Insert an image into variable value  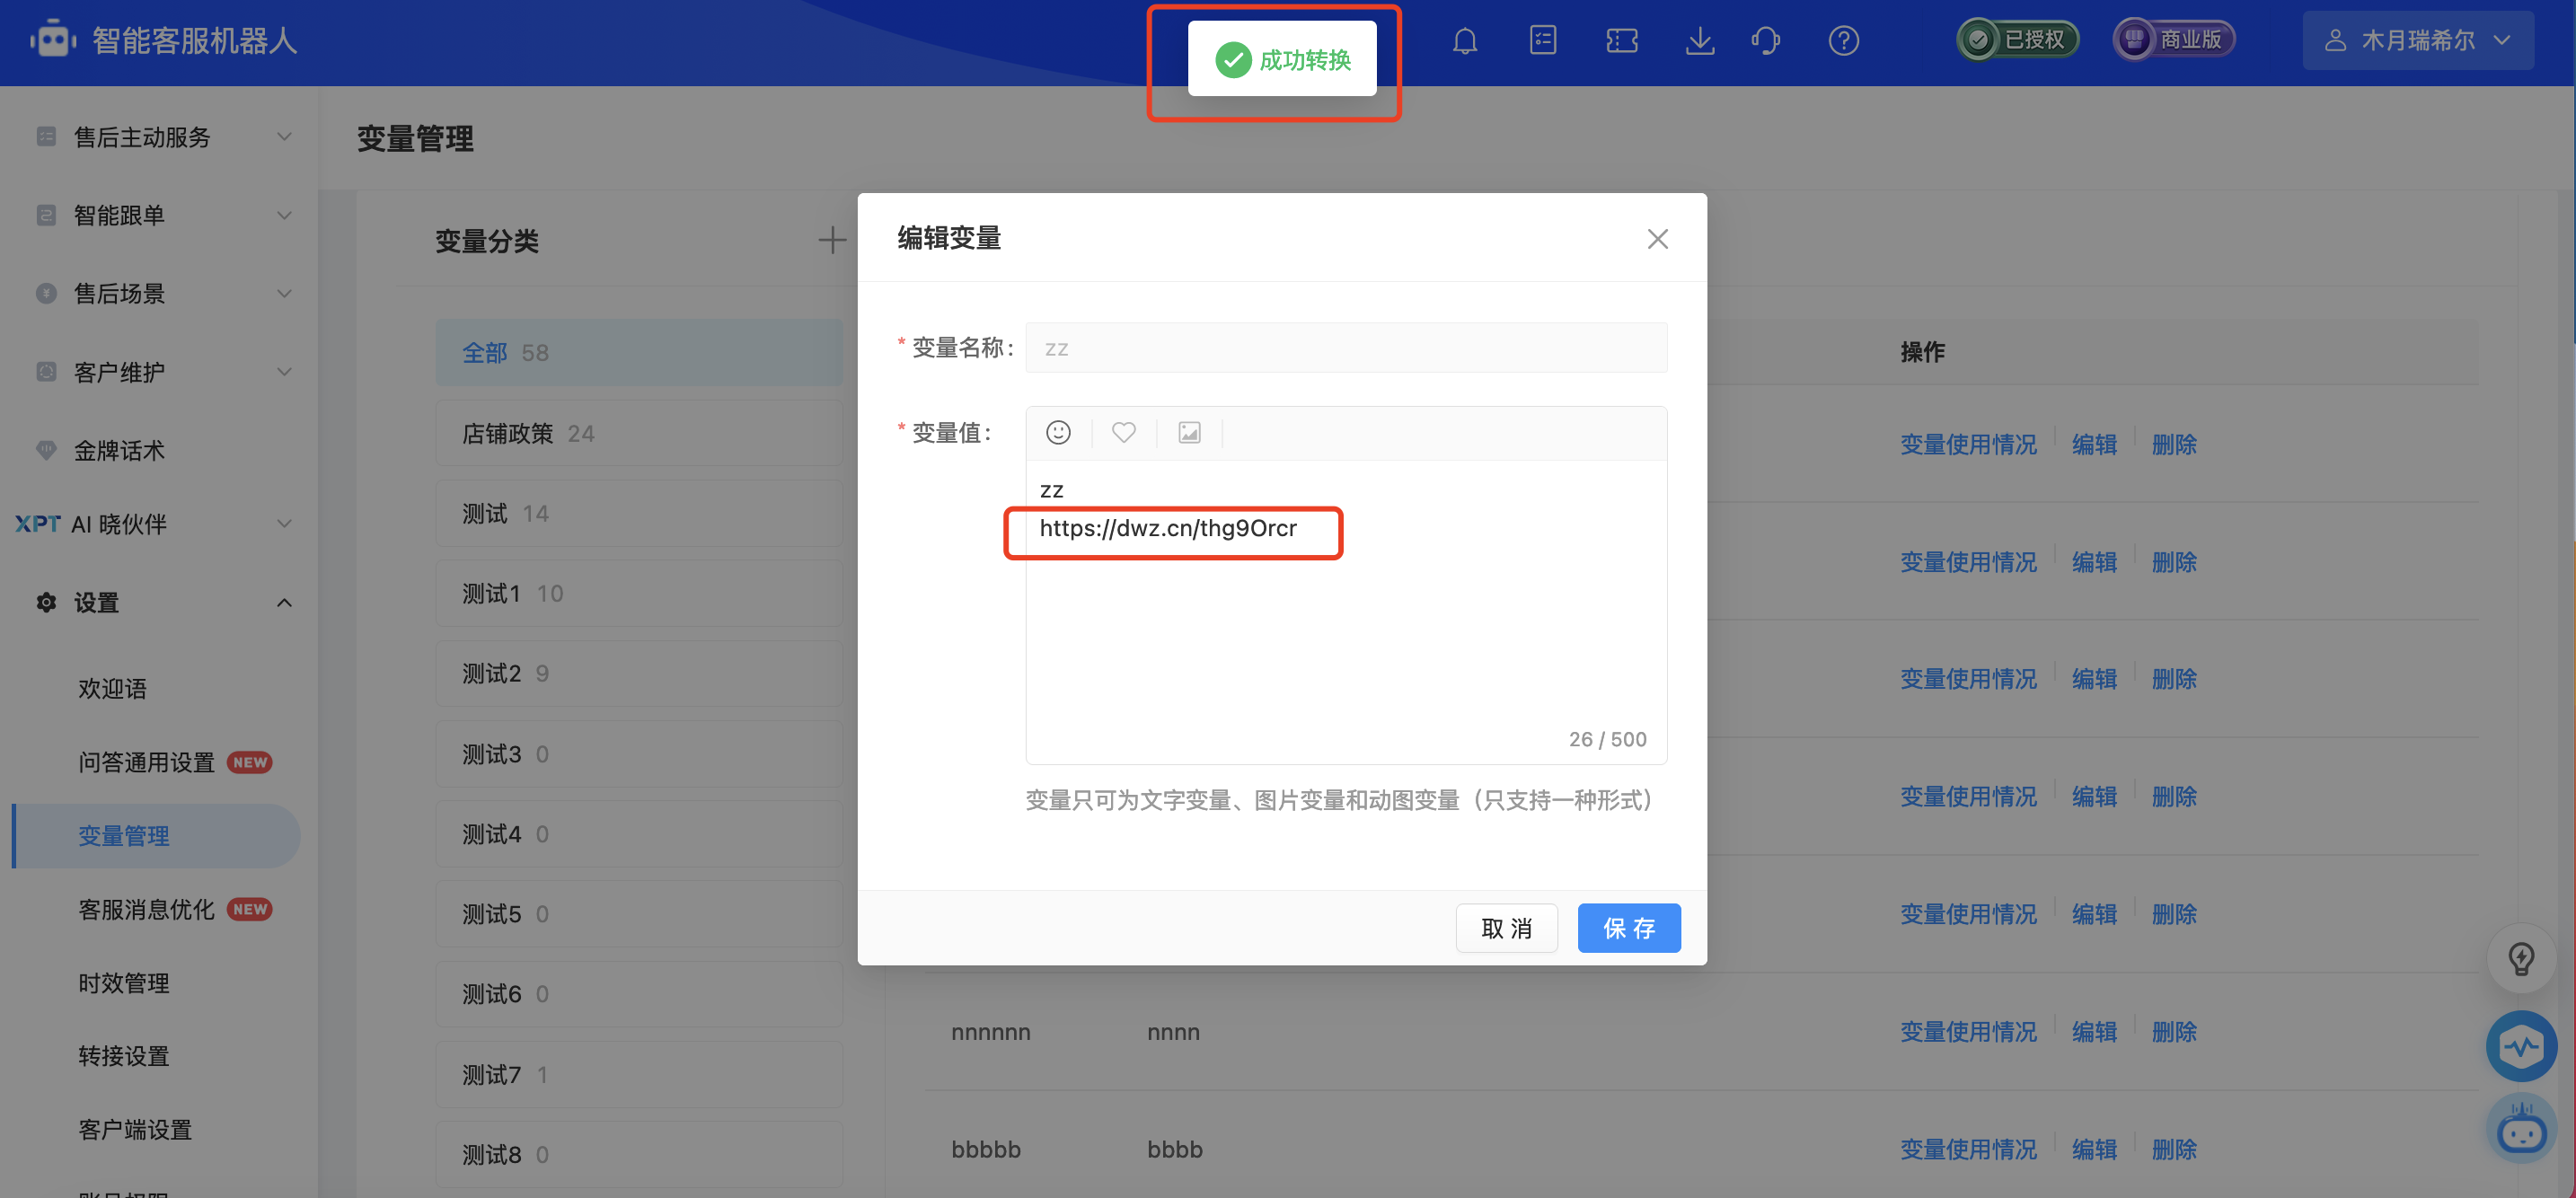1189,432
